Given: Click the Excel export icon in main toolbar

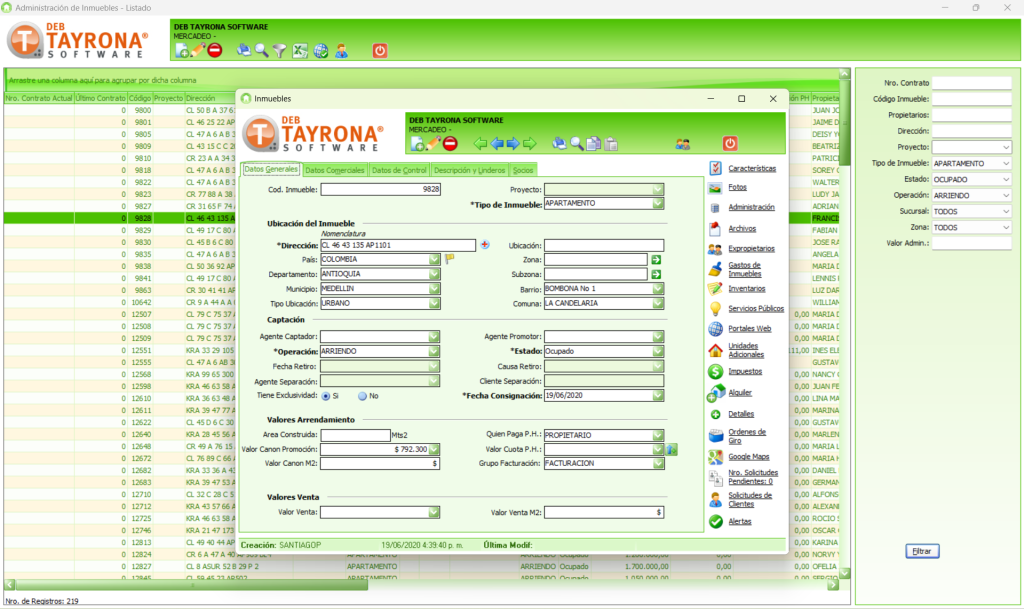Looking at the screenshot, I should 299,50.
